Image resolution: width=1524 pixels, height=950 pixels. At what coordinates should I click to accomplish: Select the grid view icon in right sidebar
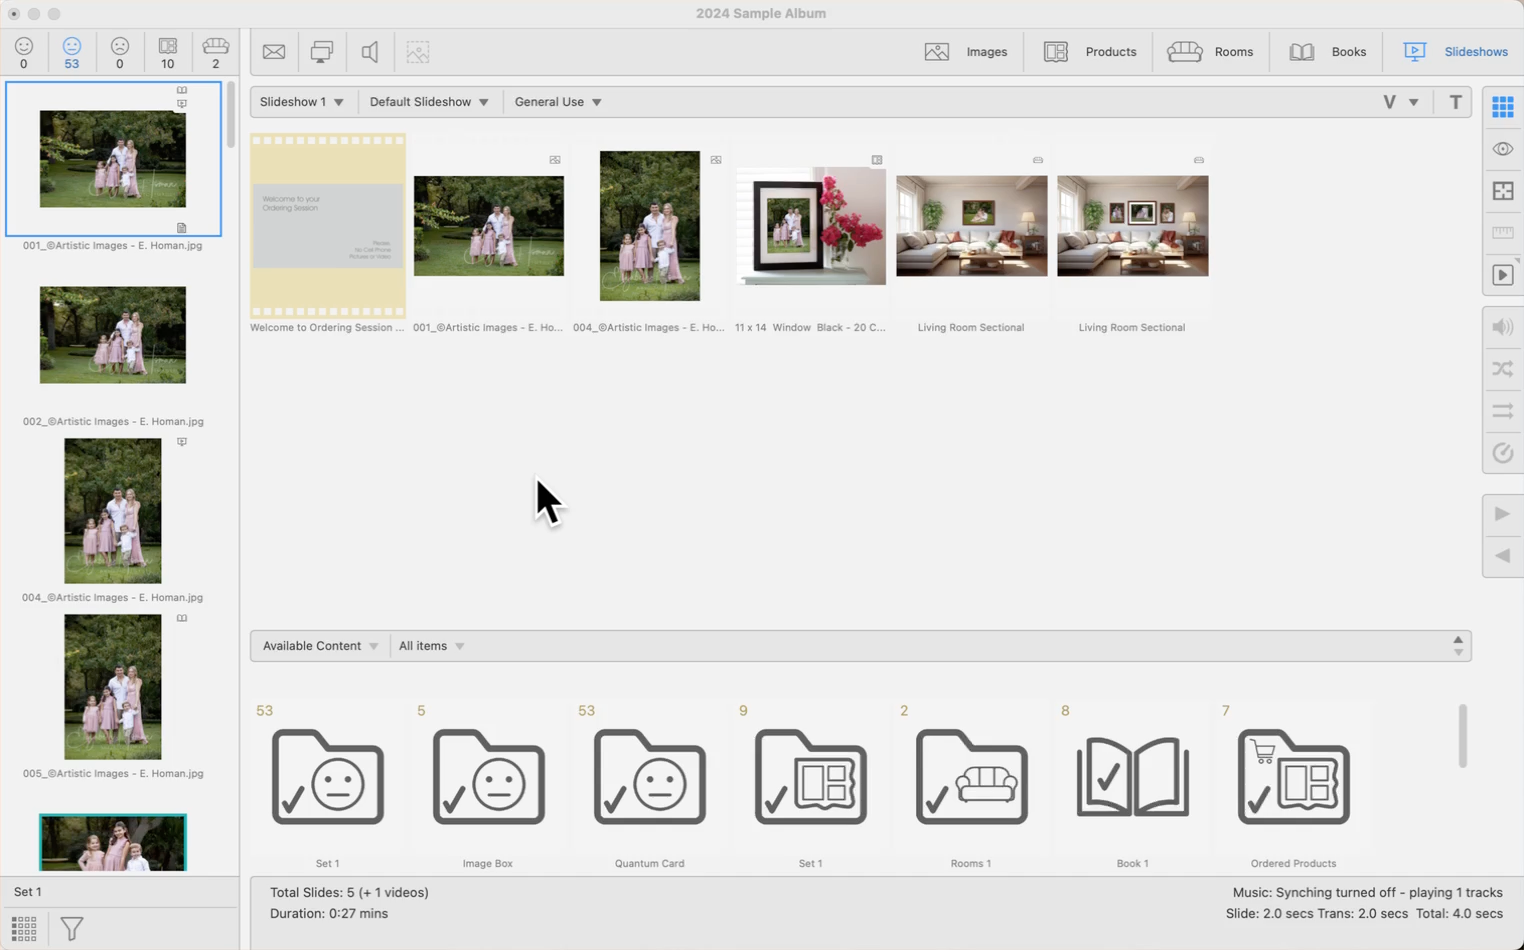[1502, 107]
